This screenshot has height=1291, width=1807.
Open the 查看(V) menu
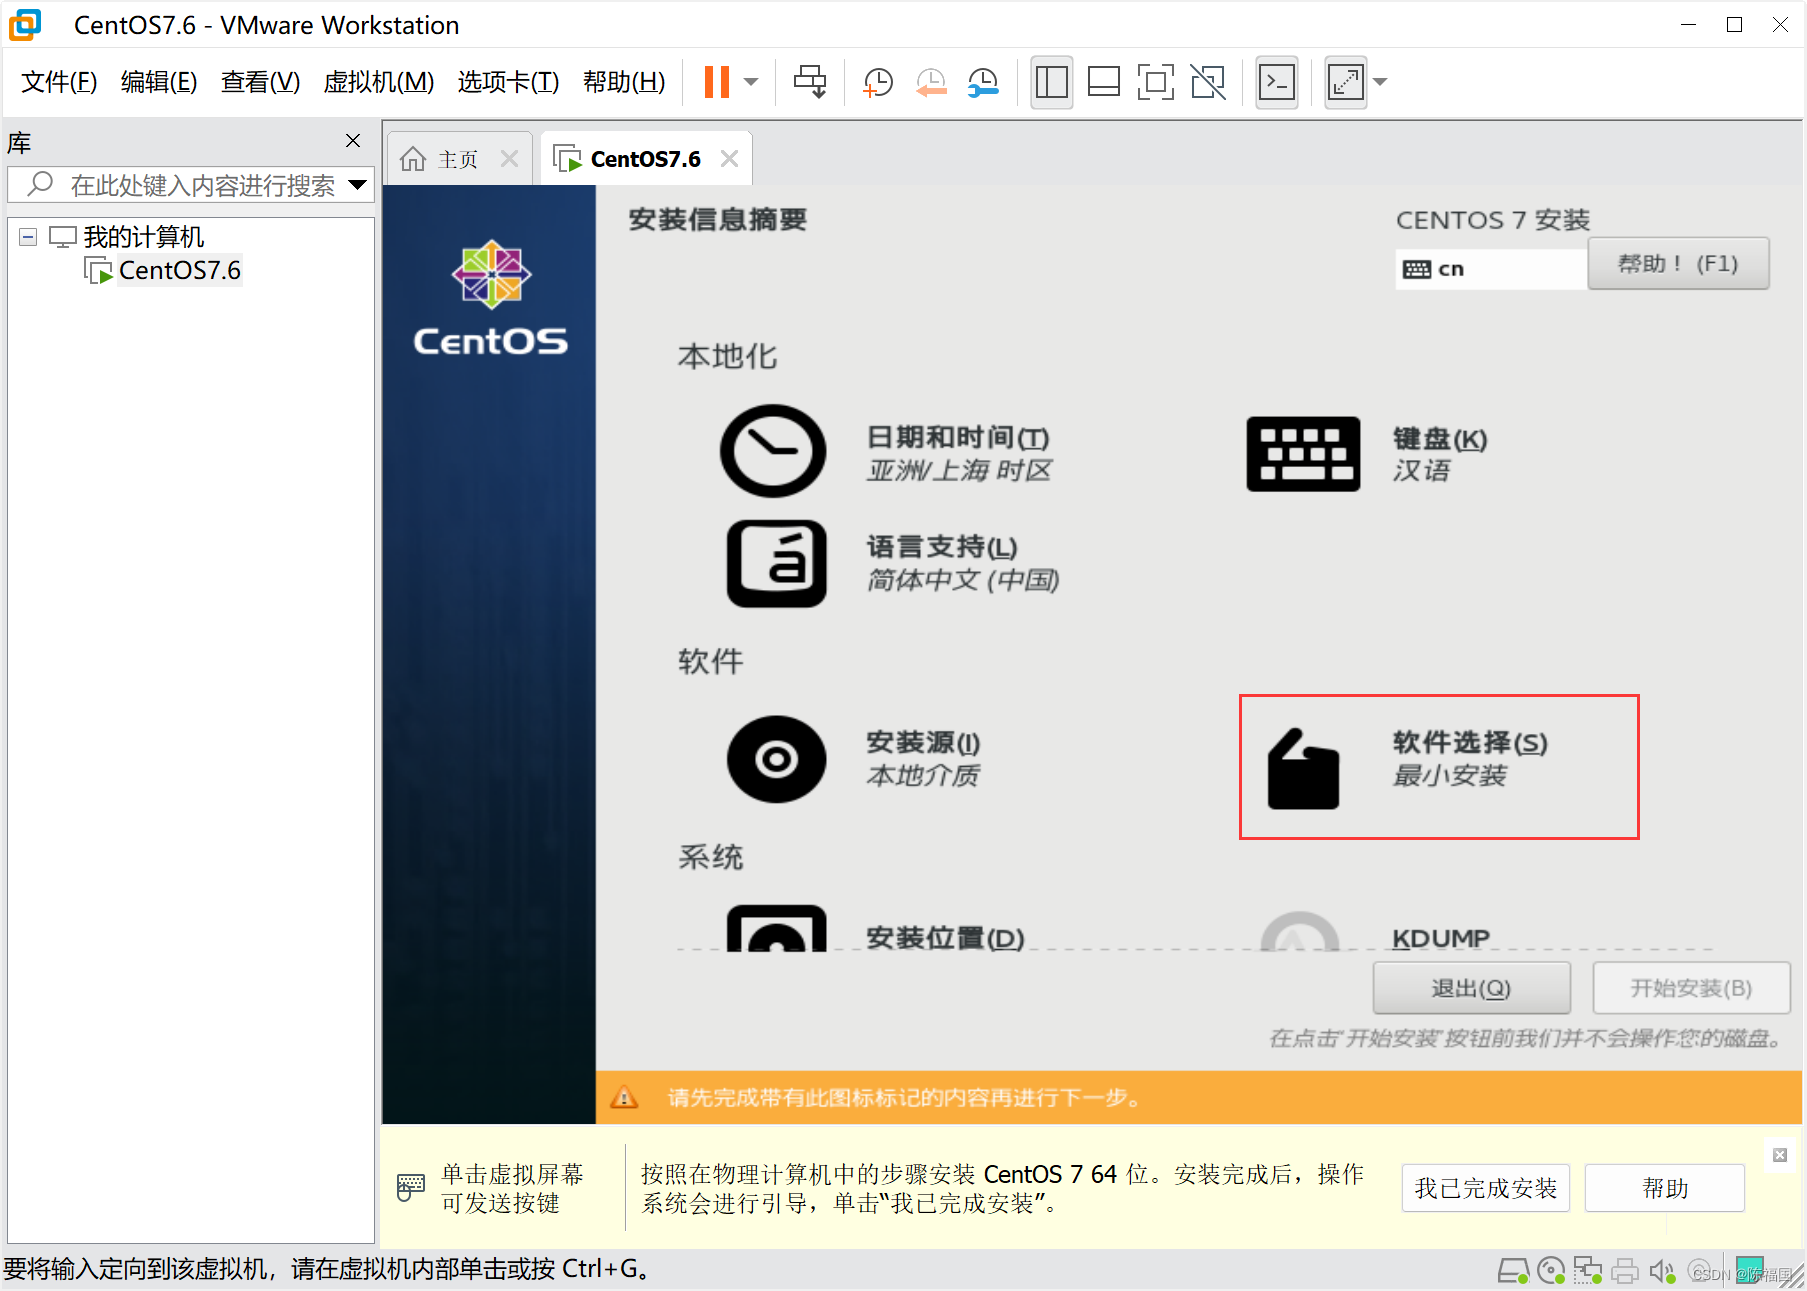[x=260, y=82]
